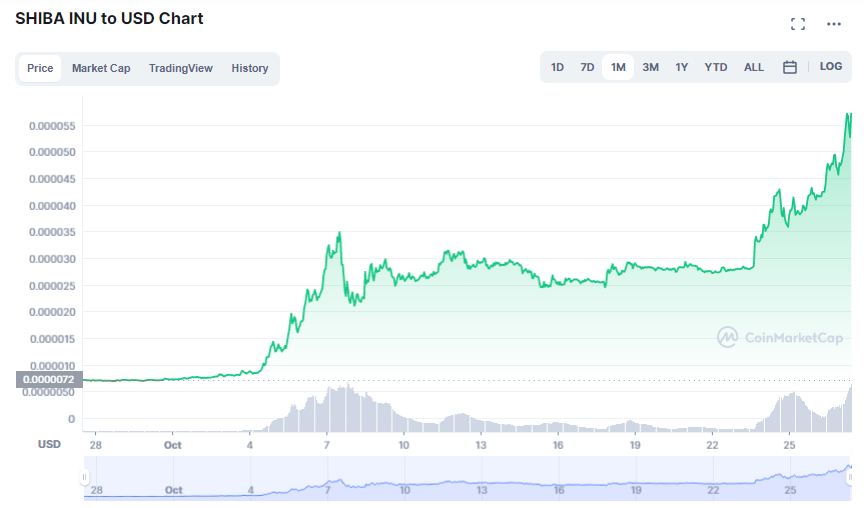Click the price peak near Oct 7
864x508 pixels.
(340, 233)
